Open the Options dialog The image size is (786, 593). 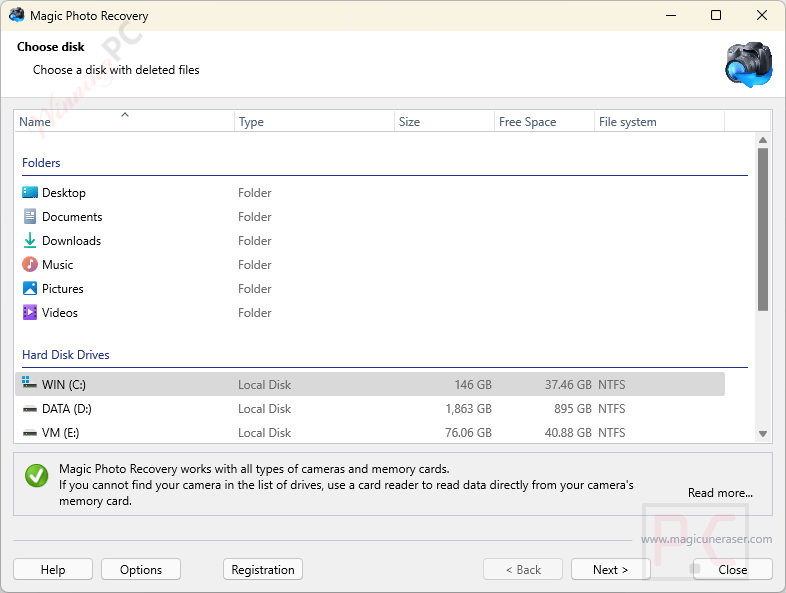(141, 569)
